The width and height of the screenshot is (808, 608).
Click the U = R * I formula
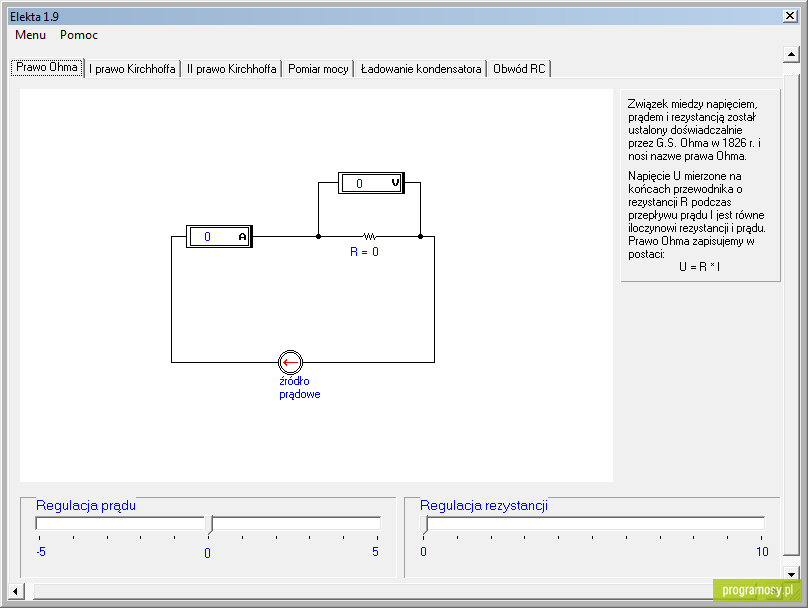pos(699,266)
